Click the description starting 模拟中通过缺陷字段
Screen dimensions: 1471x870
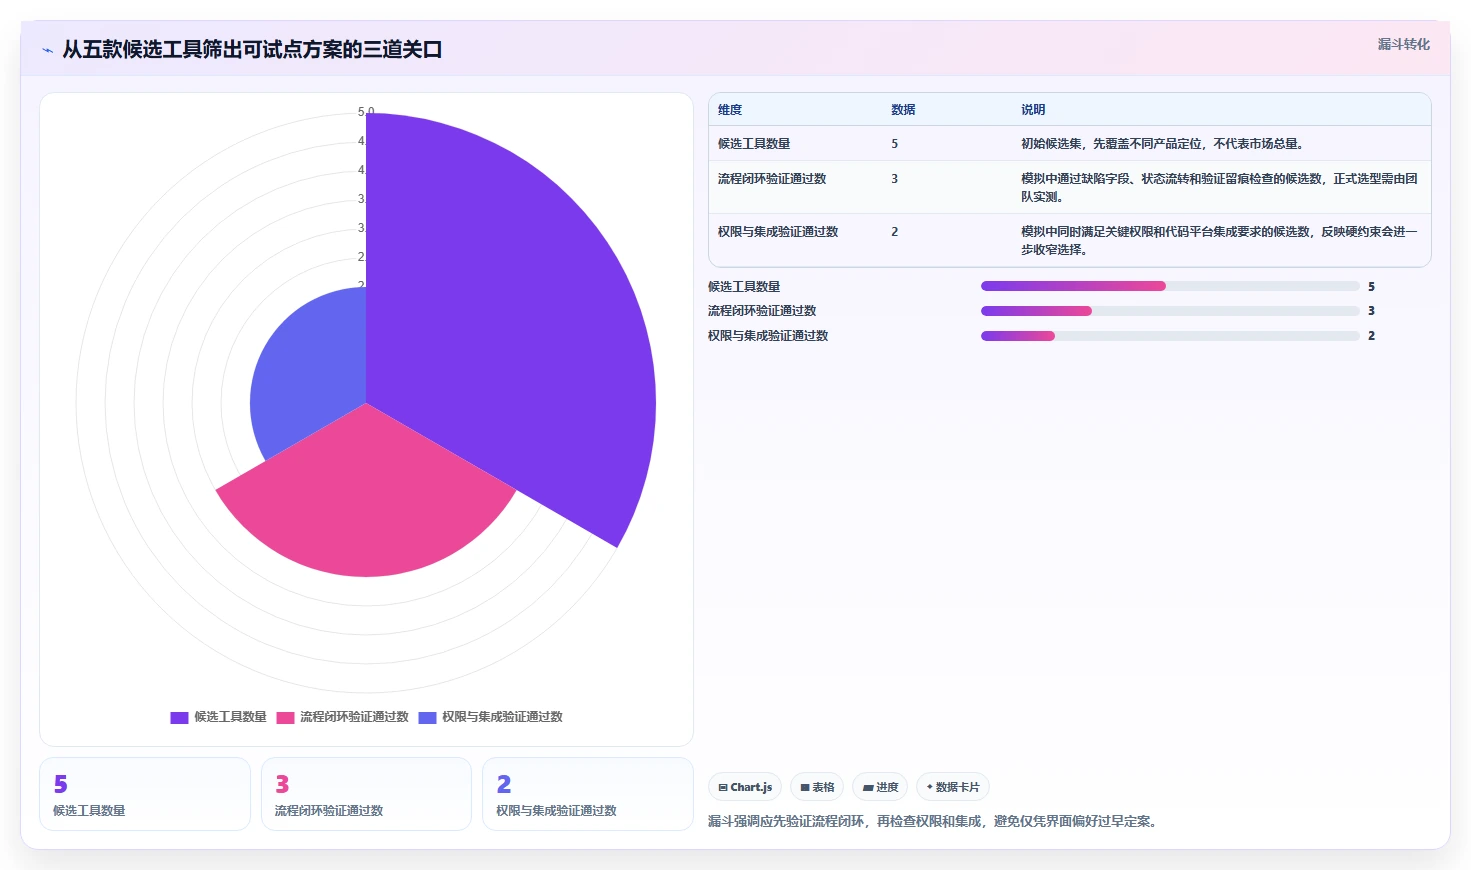tap(1219, 188)
